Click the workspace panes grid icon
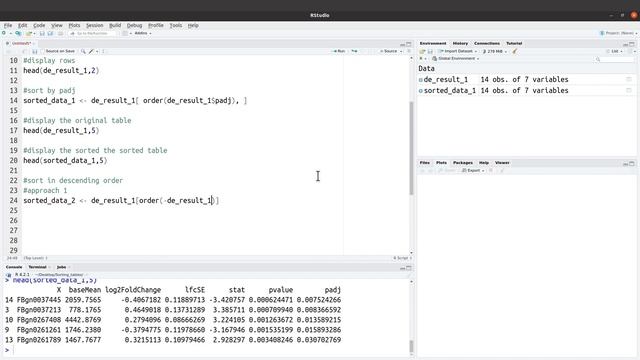Screen dimensions: 640x360 [x=125, y=33]
